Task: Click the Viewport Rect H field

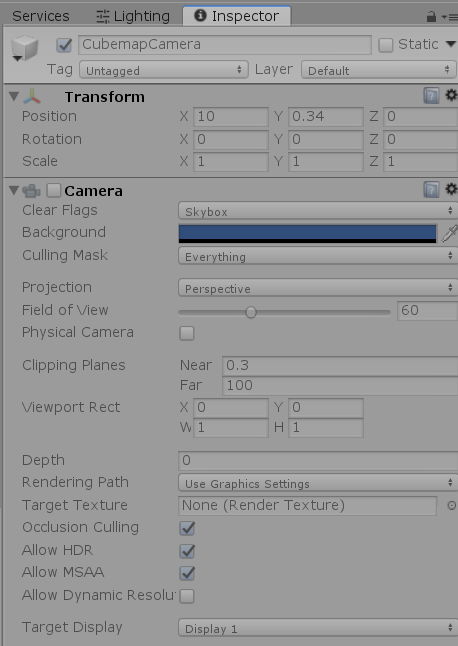Action: [326, 428]
